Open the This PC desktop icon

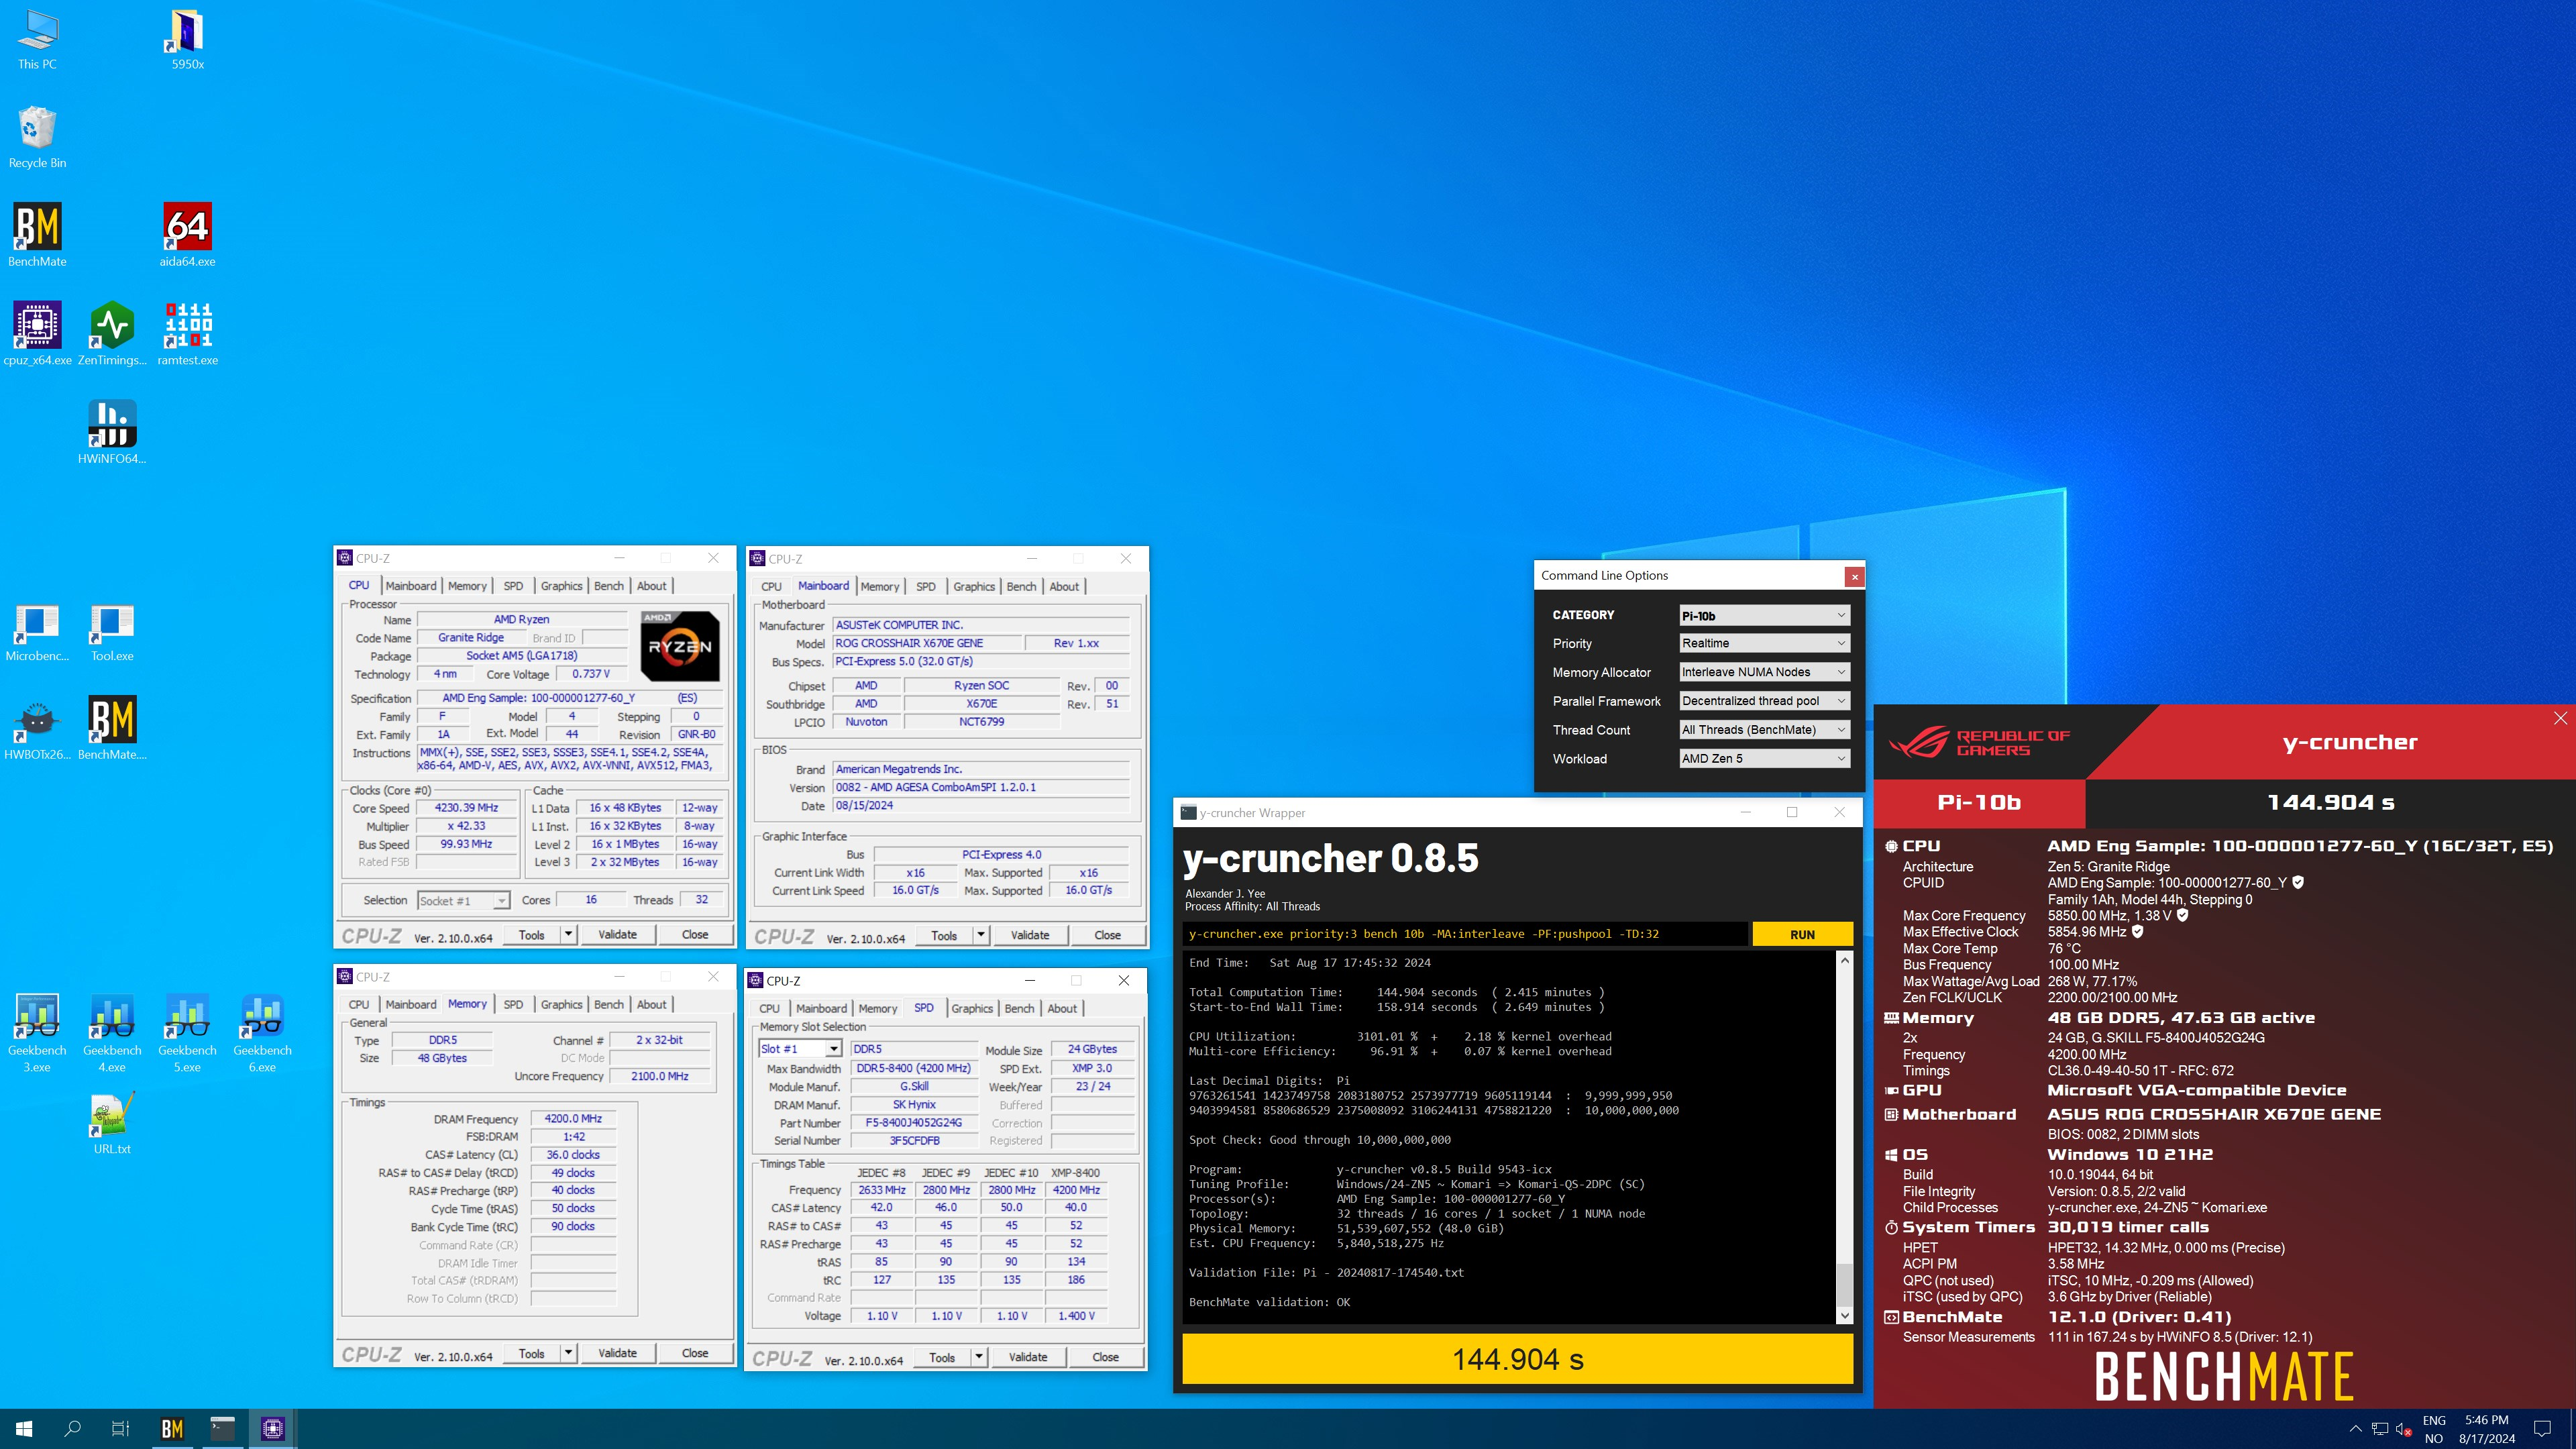37,40
